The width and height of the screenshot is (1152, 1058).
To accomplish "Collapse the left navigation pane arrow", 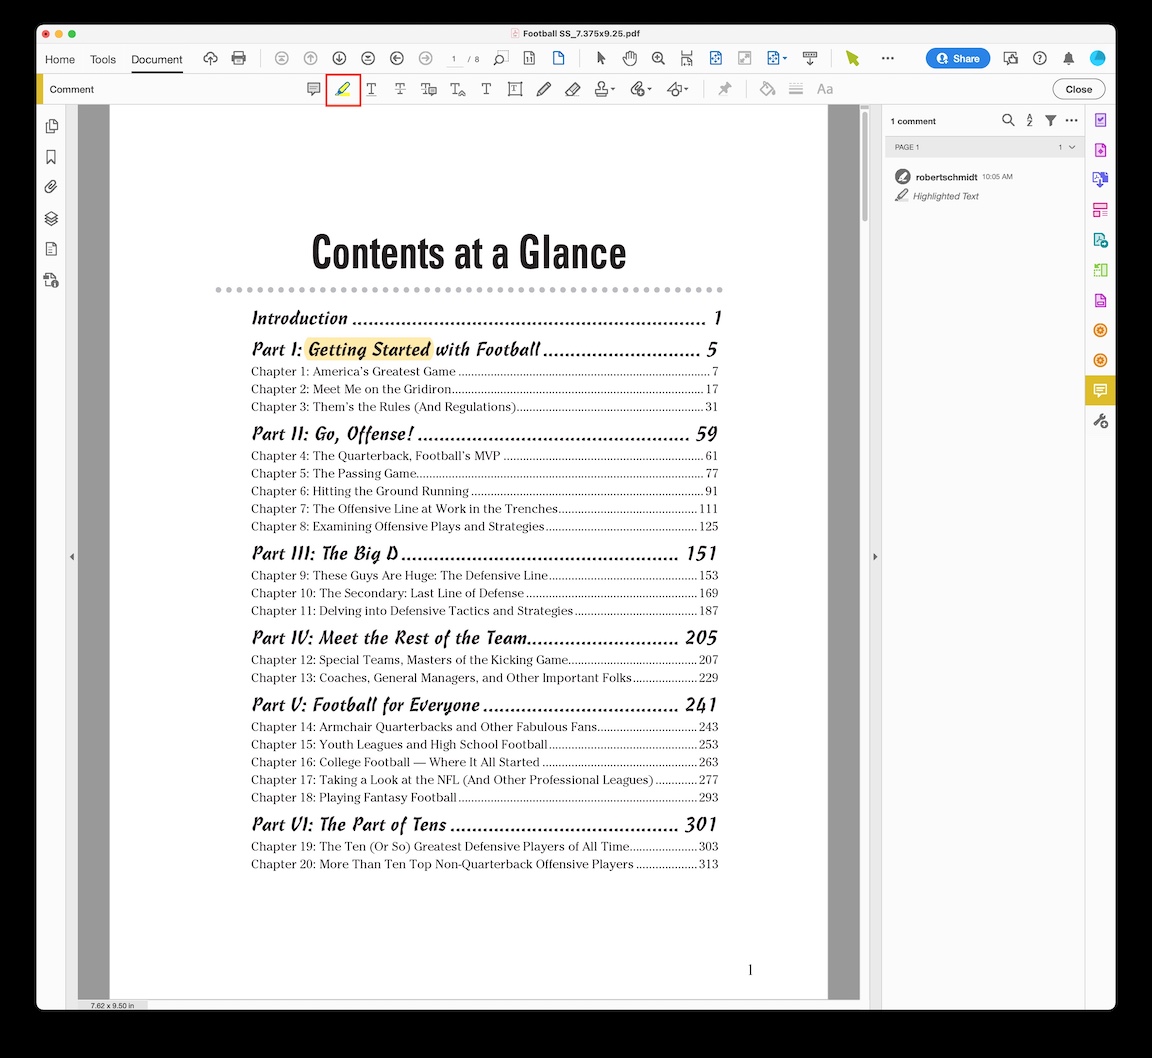I will point(72,557).
